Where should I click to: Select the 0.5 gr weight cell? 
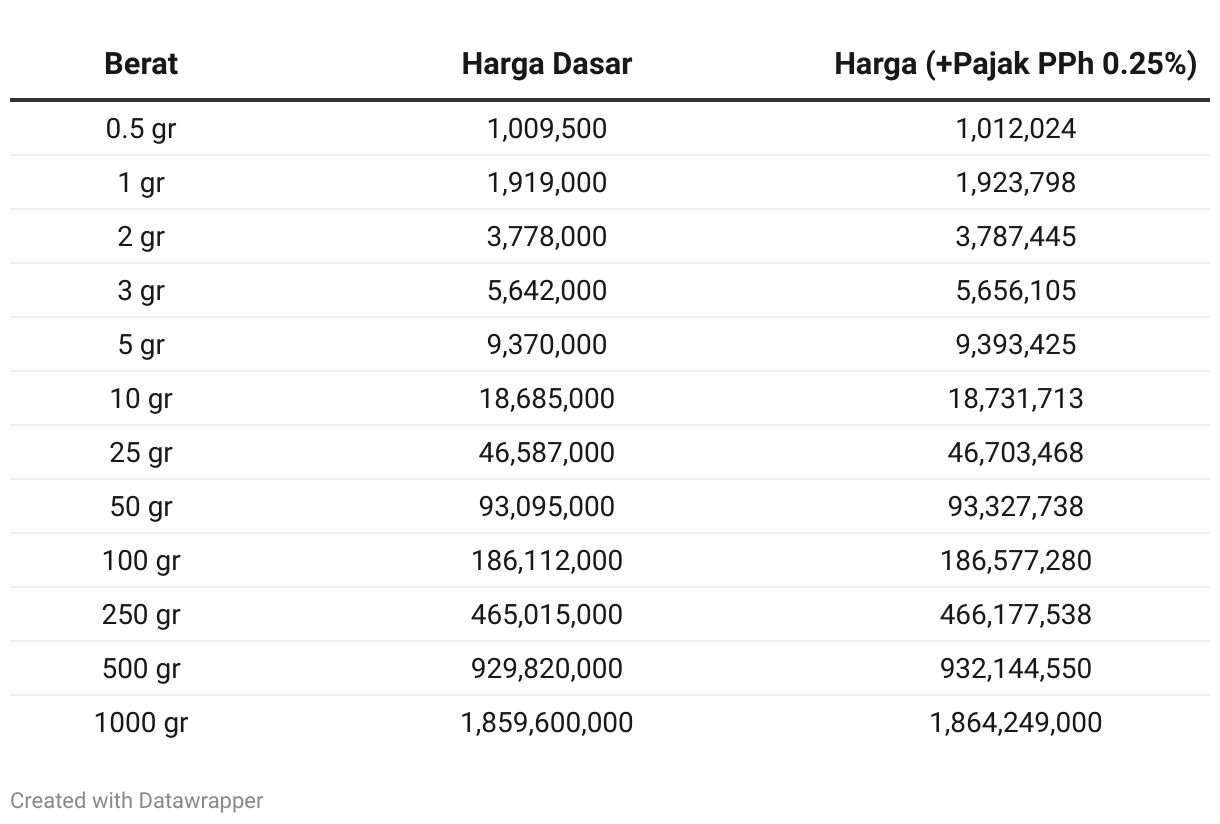(x=141, y=129)
